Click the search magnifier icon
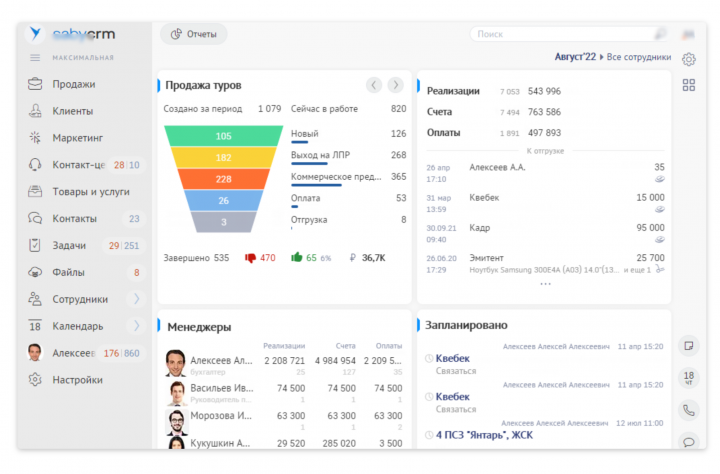 pos(660,34)
